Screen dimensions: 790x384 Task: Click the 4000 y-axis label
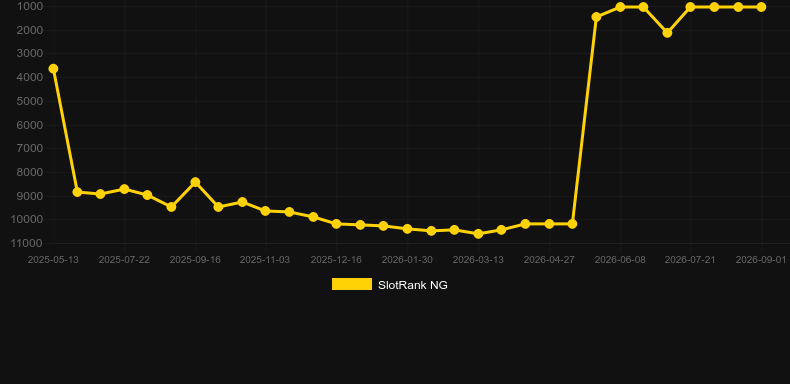pos(30,77)
